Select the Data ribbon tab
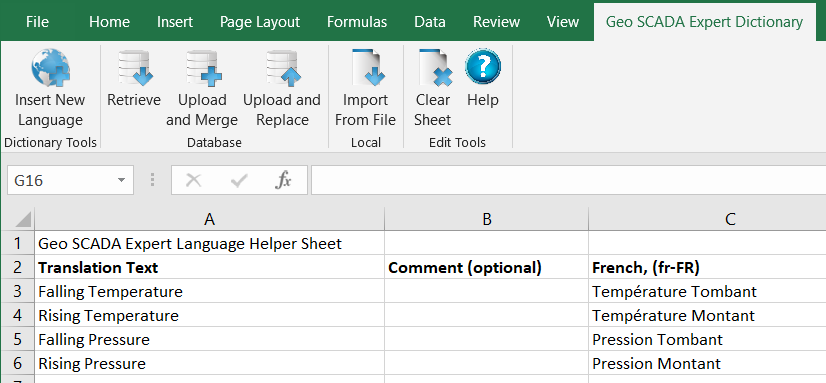826x383 pixels. click(430, 22)
